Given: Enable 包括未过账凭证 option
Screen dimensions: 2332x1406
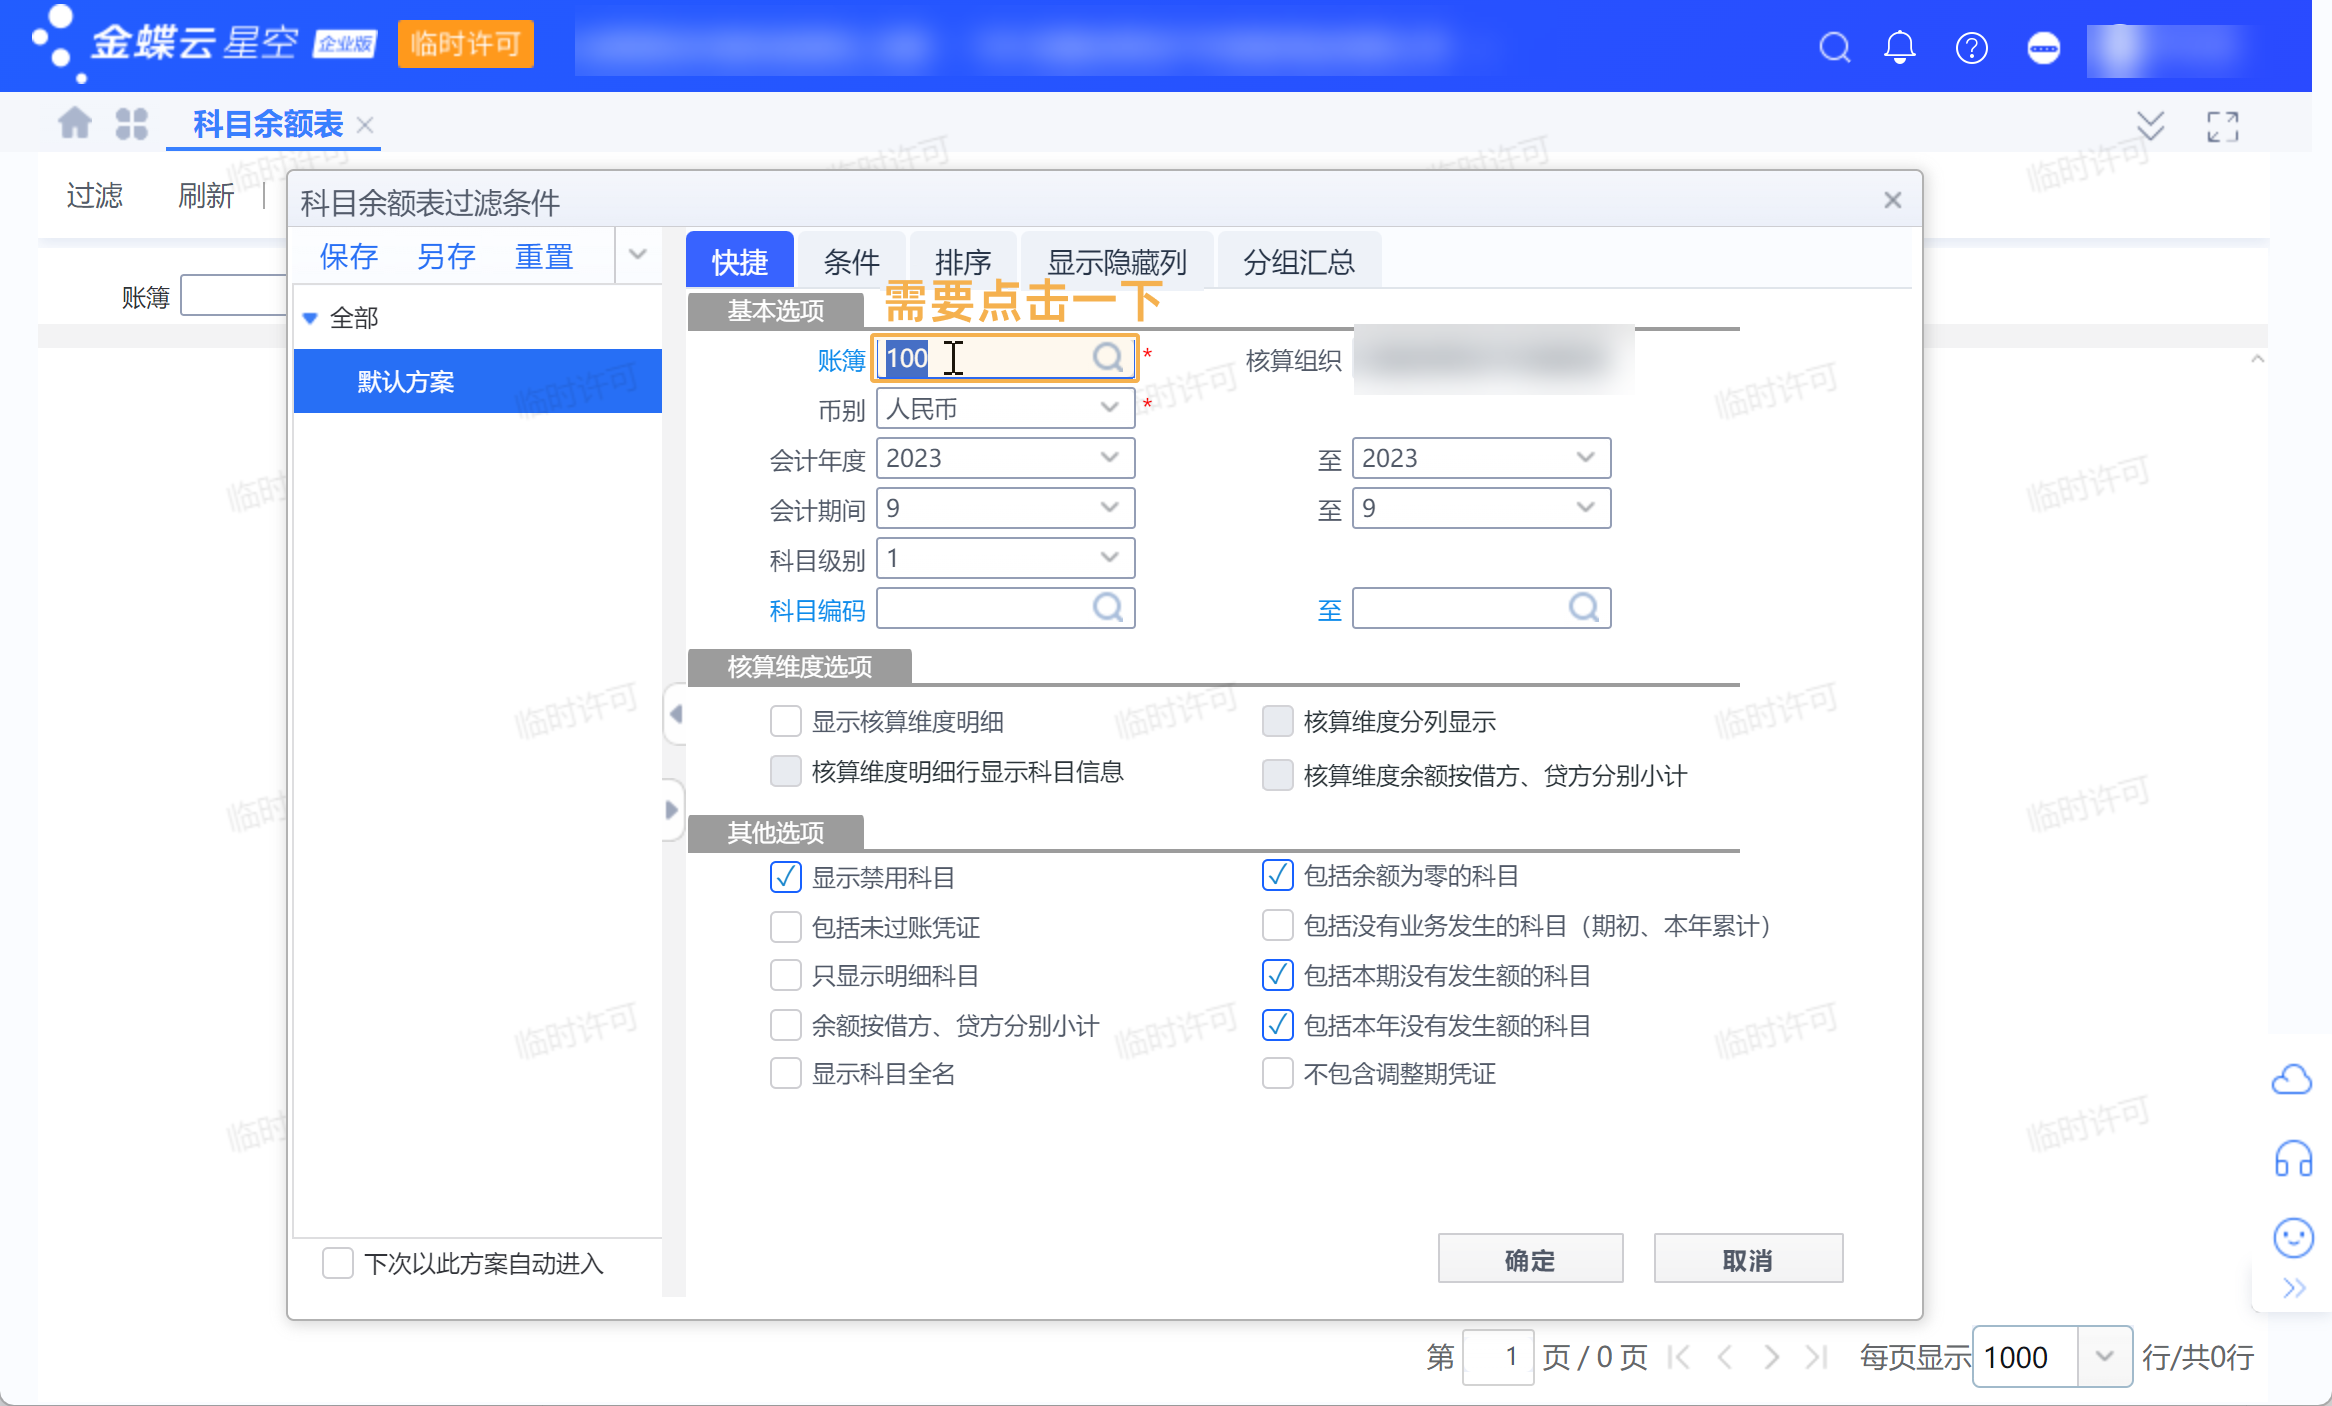Looking at the screenshot, I should click(x=786, y=927).
